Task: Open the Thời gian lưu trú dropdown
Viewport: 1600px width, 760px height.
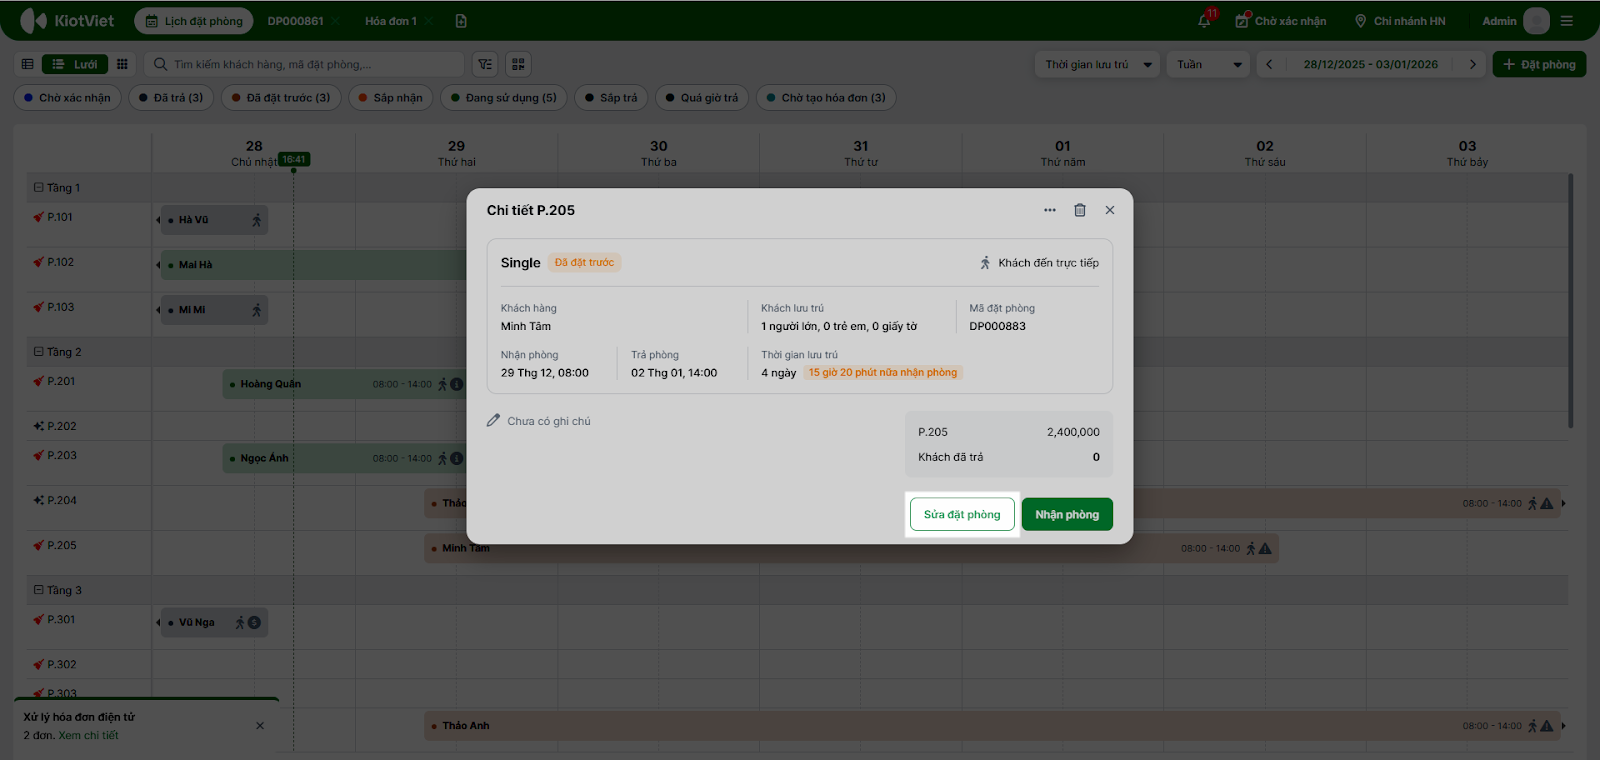Action: point(1097,64)
